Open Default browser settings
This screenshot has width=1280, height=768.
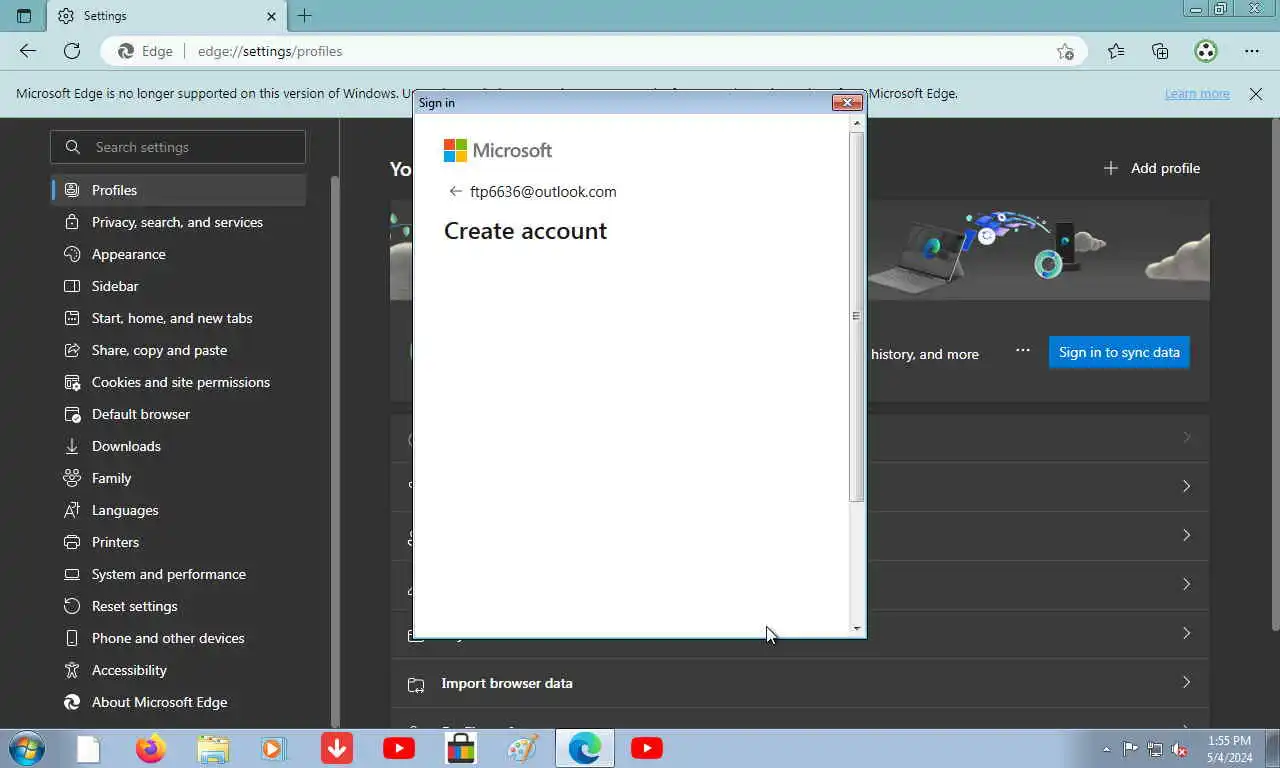click(178, 414)
